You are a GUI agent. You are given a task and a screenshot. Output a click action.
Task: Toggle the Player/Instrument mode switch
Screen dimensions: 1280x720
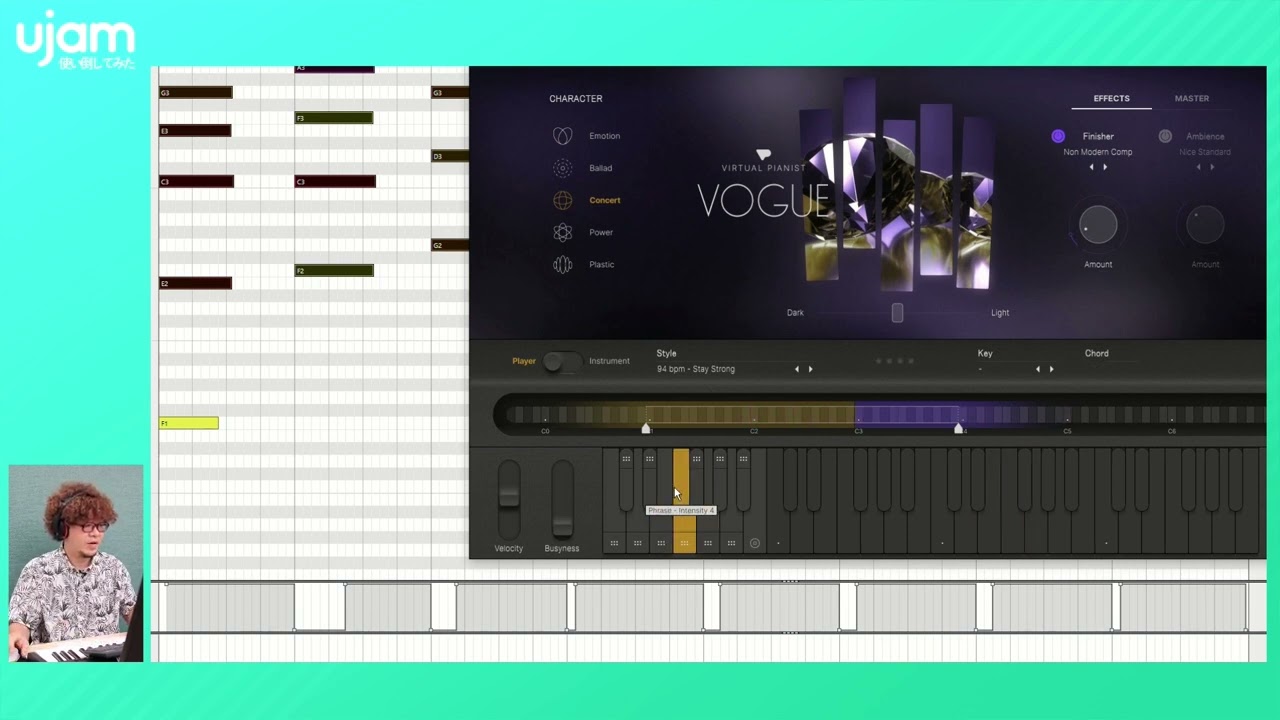coord(562,362)
